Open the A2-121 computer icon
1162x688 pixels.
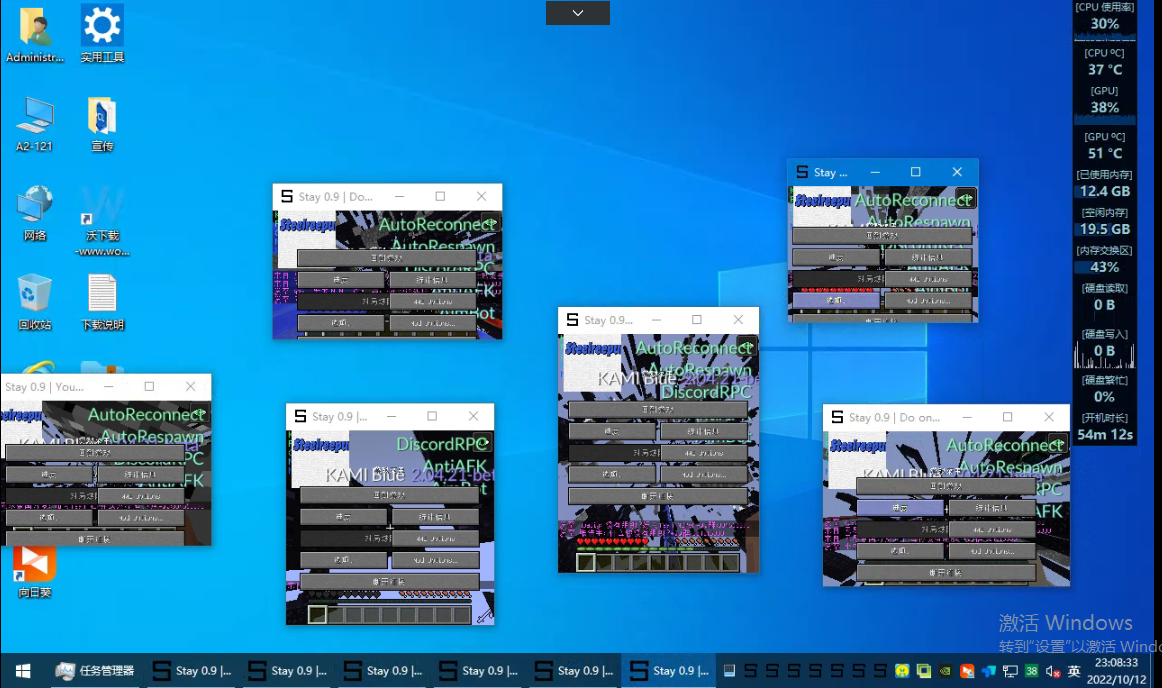pos(35,116)
